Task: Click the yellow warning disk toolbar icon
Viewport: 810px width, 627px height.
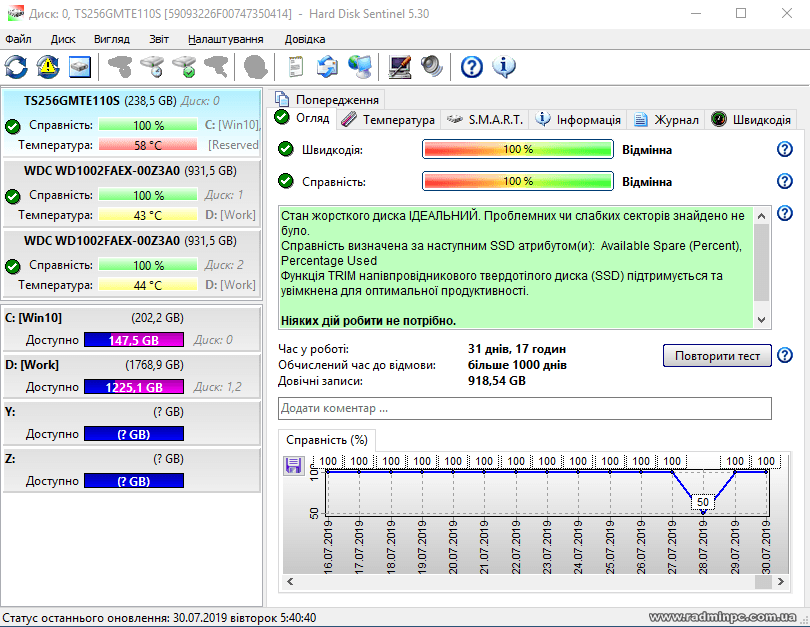Action: click(48, 67)
